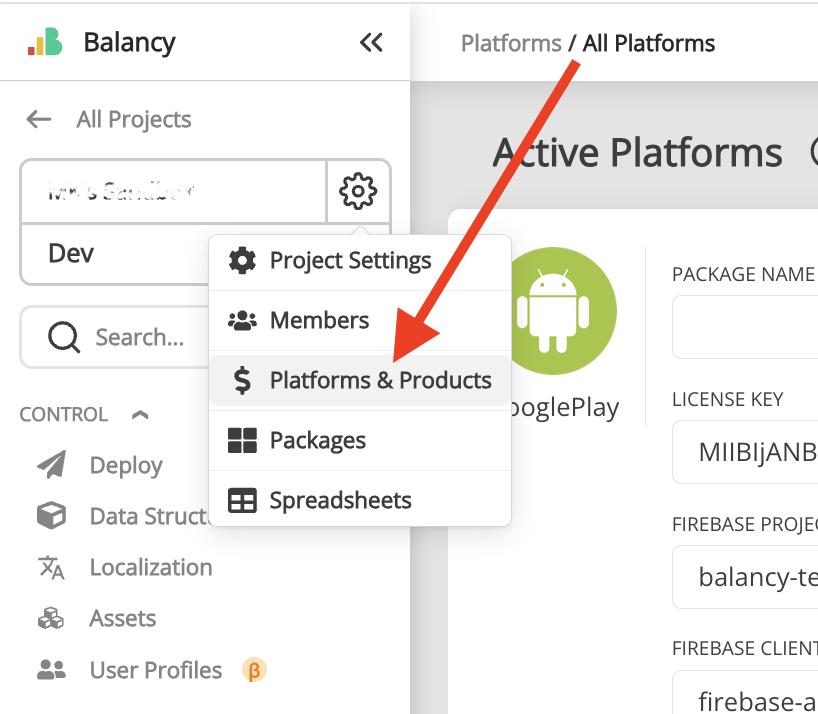Click the Localization translate icon

click(x=52, y=567)
